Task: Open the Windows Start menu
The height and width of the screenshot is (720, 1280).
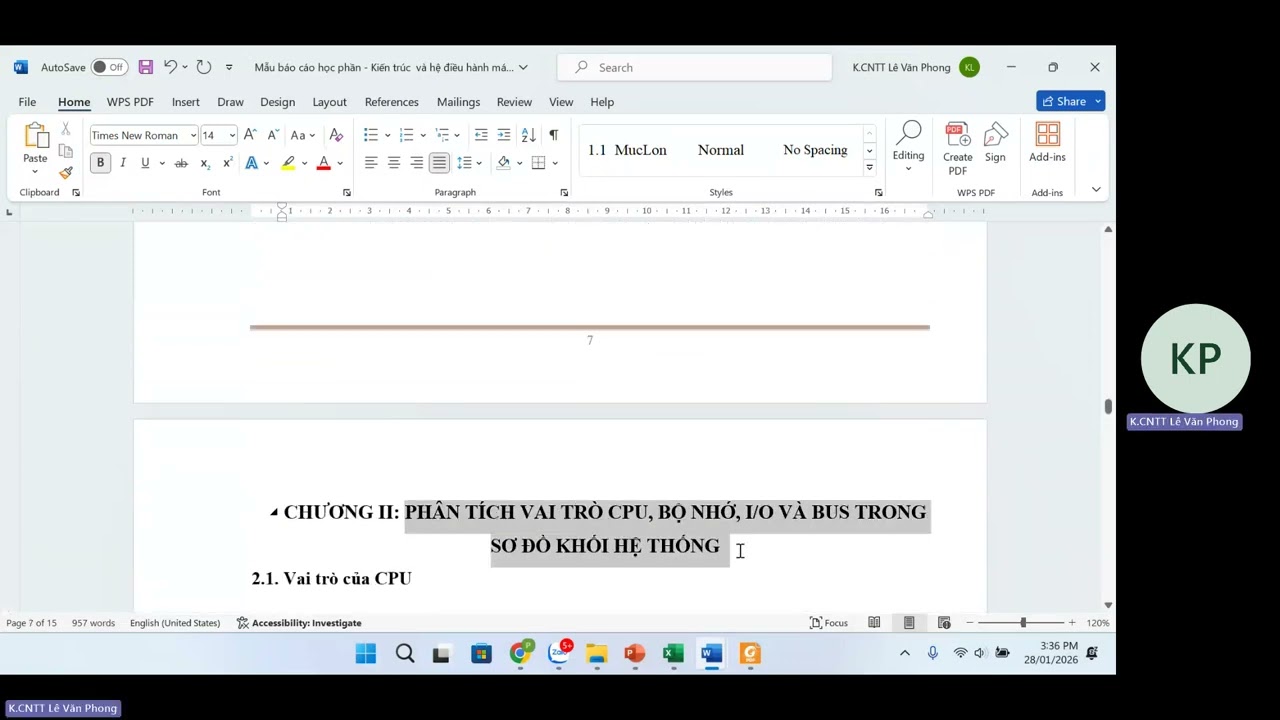Action: (x=366, y=654)
